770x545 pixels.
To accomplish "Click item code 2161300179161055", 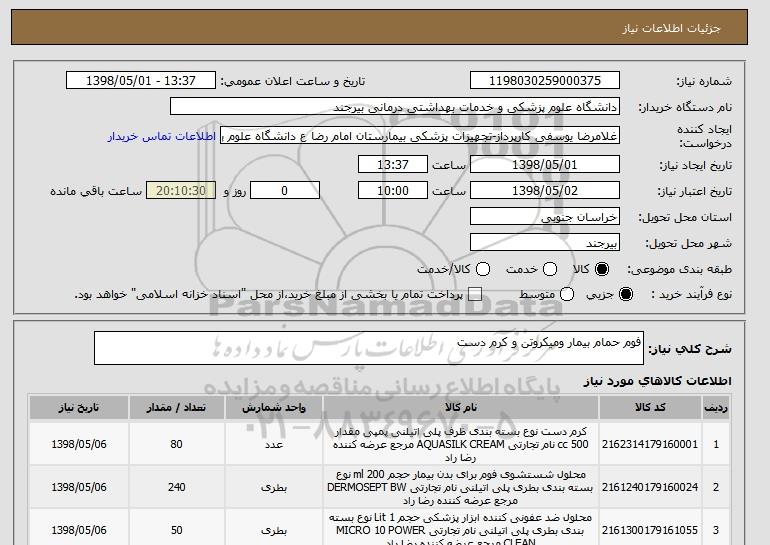I will coord(650,530).
